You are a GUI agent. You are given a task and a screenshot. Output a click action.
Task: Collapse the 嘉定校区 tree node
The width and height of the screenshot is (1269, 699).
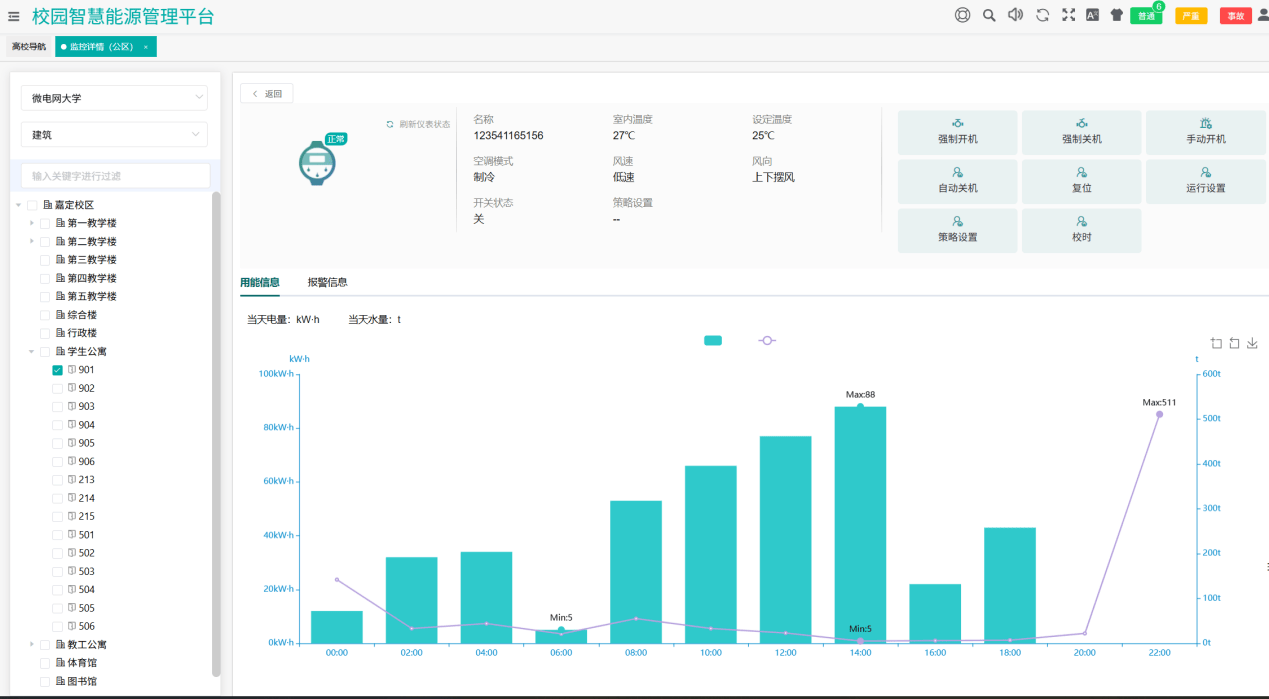[x=19, y=205]
